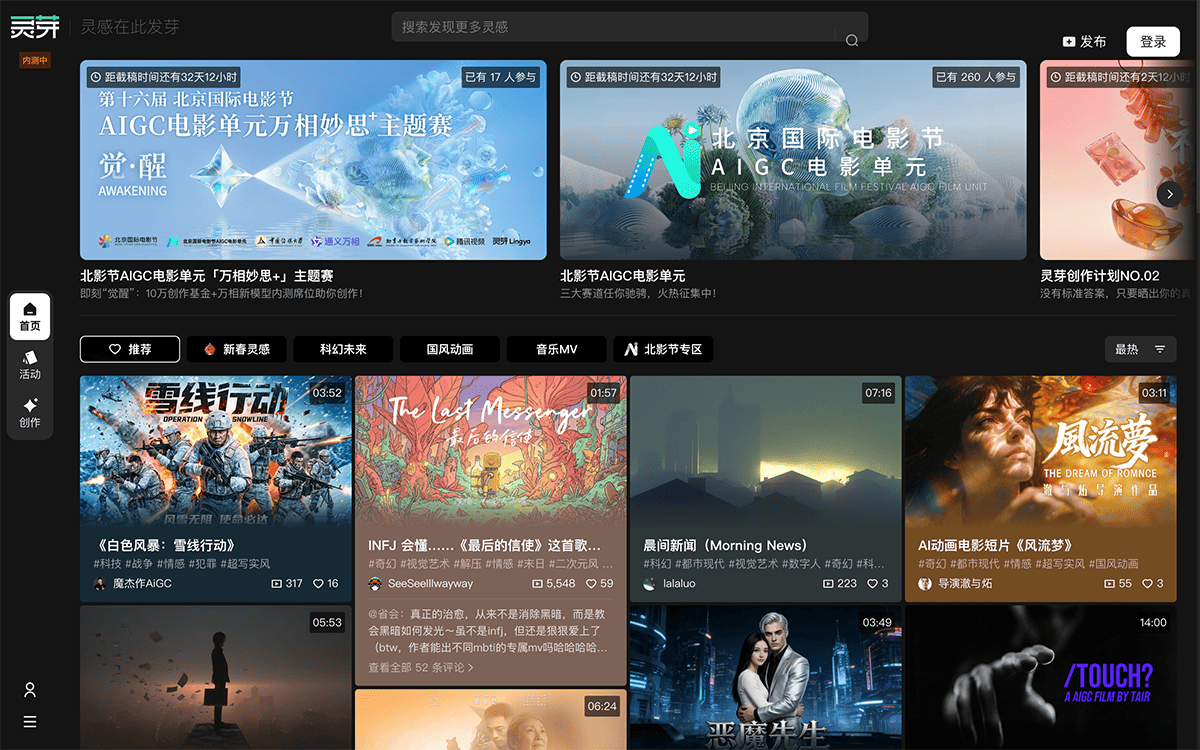Select the 推荐 recommended filter
The width and height of the screenshot is (1200, 750).
click(x=130, y=349)
